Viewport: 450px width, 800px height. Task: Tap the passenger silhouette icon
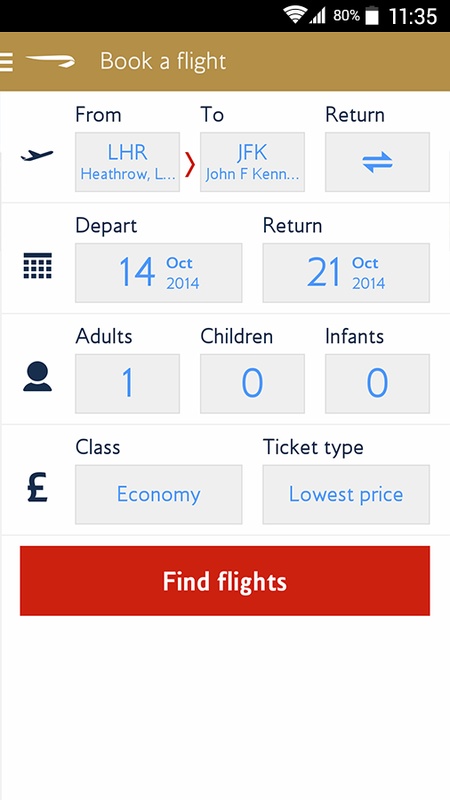tap(38, 377)
